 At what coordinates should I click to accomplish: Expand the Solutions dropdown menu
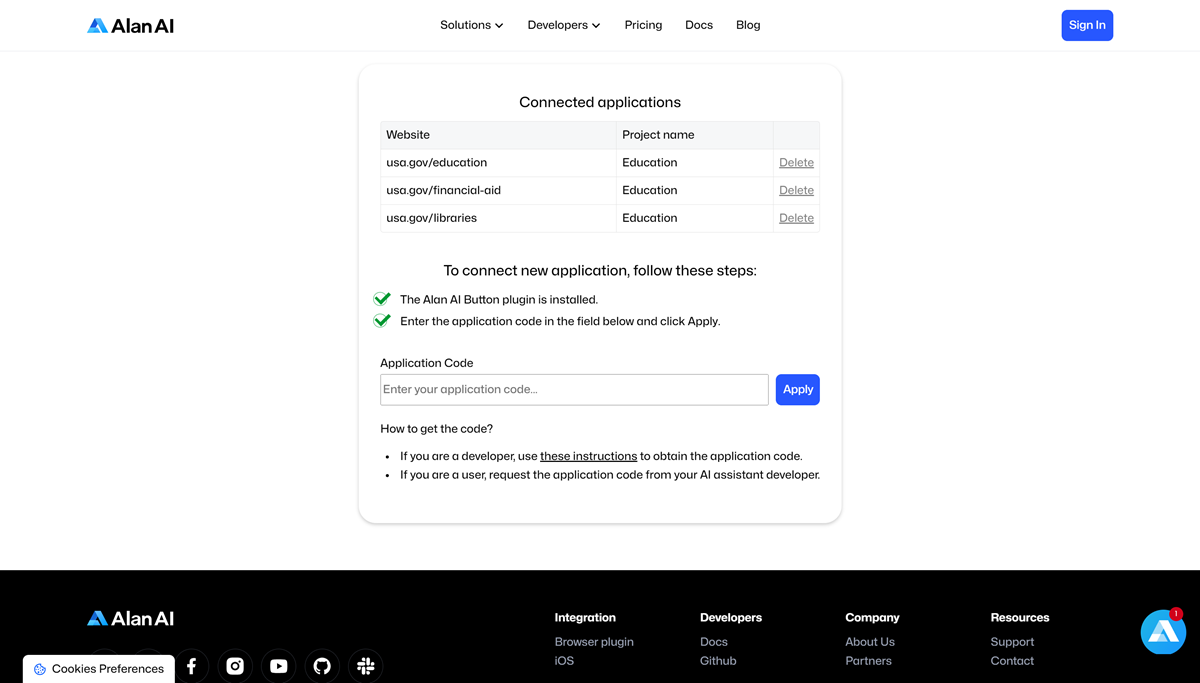(471, 25)
